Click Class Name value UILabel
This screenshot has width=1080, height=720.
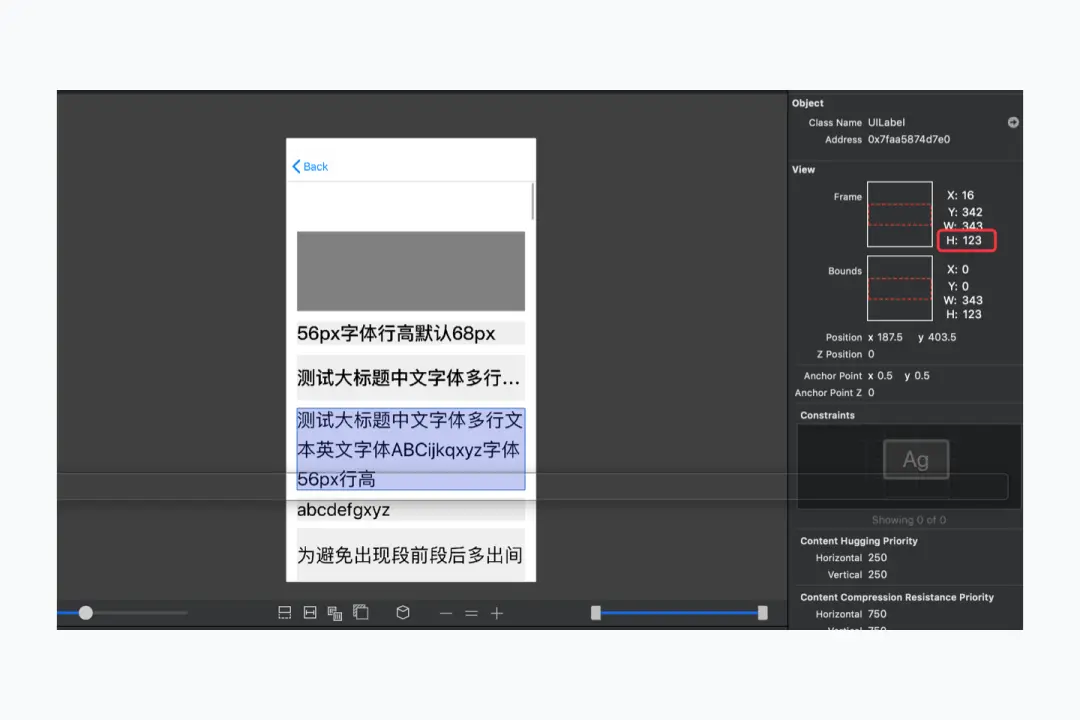pos(886,123)
